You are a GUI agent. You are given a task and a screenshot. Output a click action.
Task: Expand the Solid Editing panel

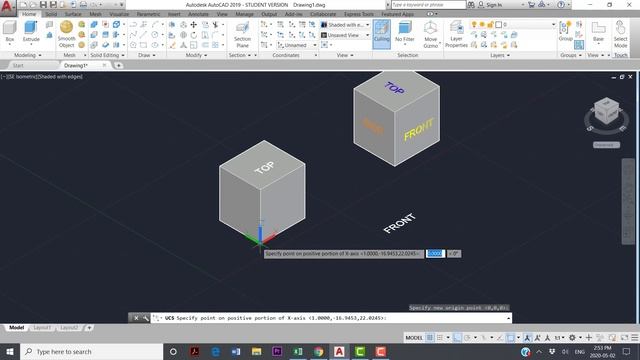pos(107,55)
